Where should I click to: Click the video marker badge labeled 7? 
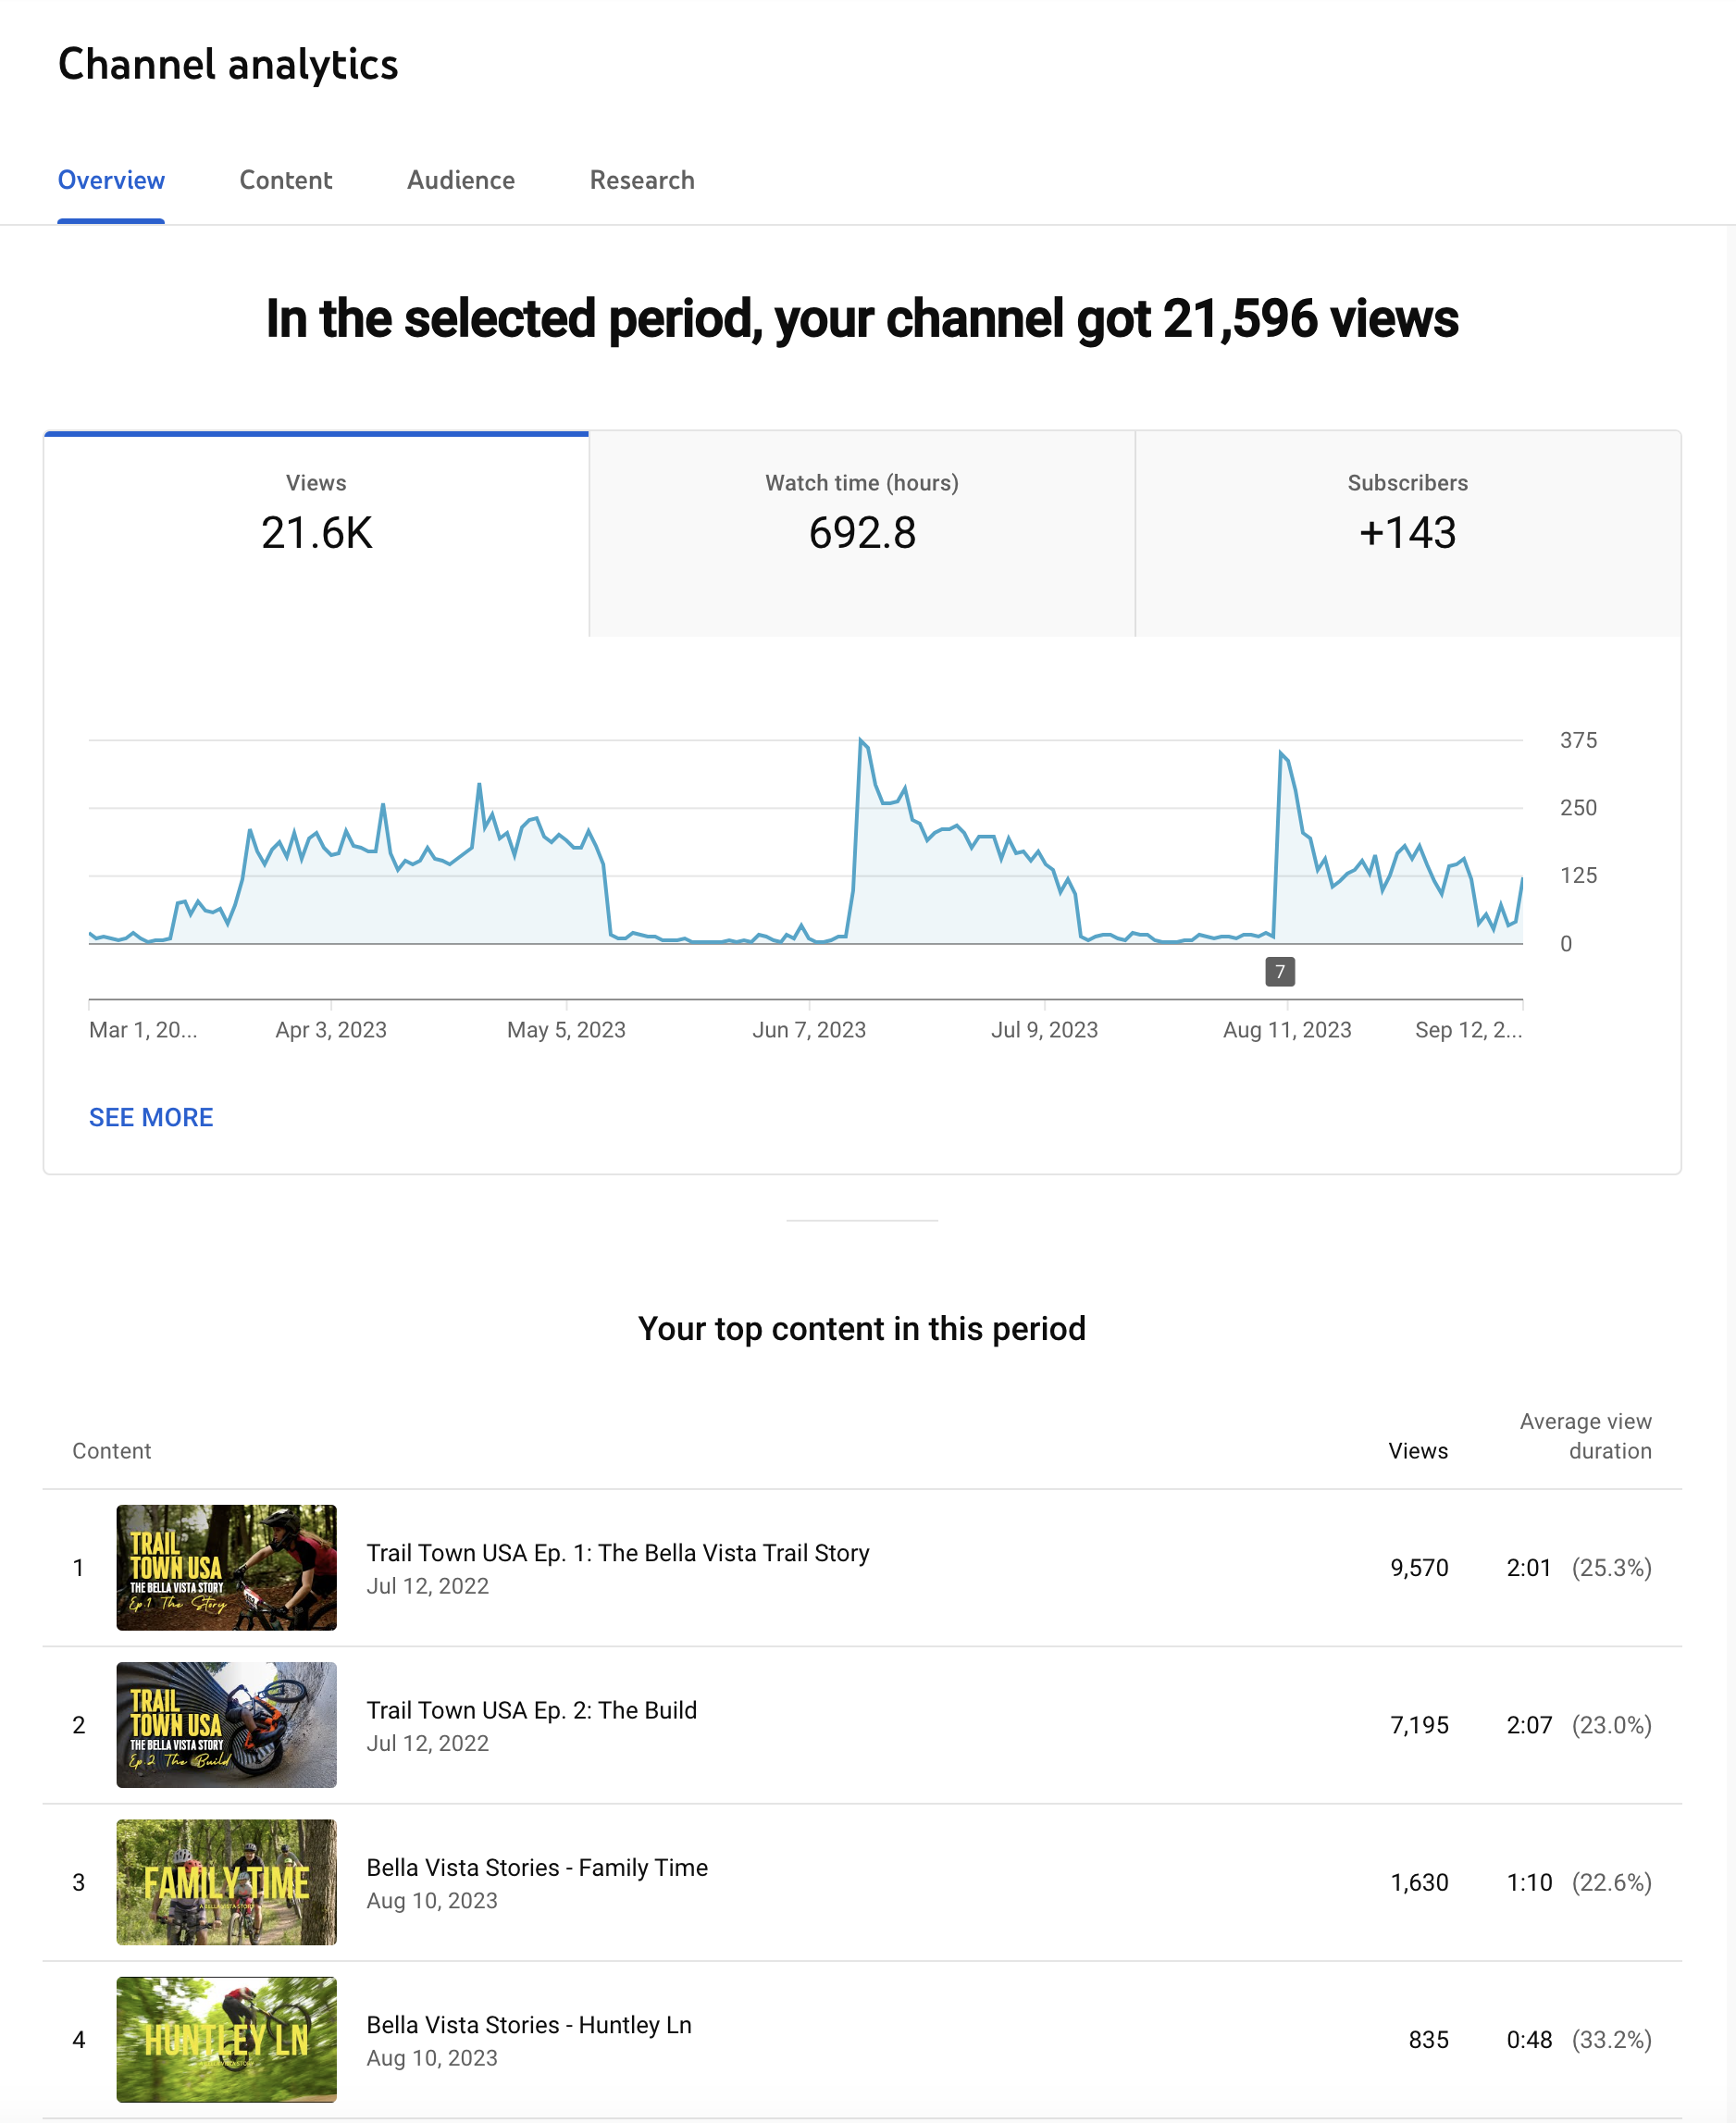click(1279, 971)
